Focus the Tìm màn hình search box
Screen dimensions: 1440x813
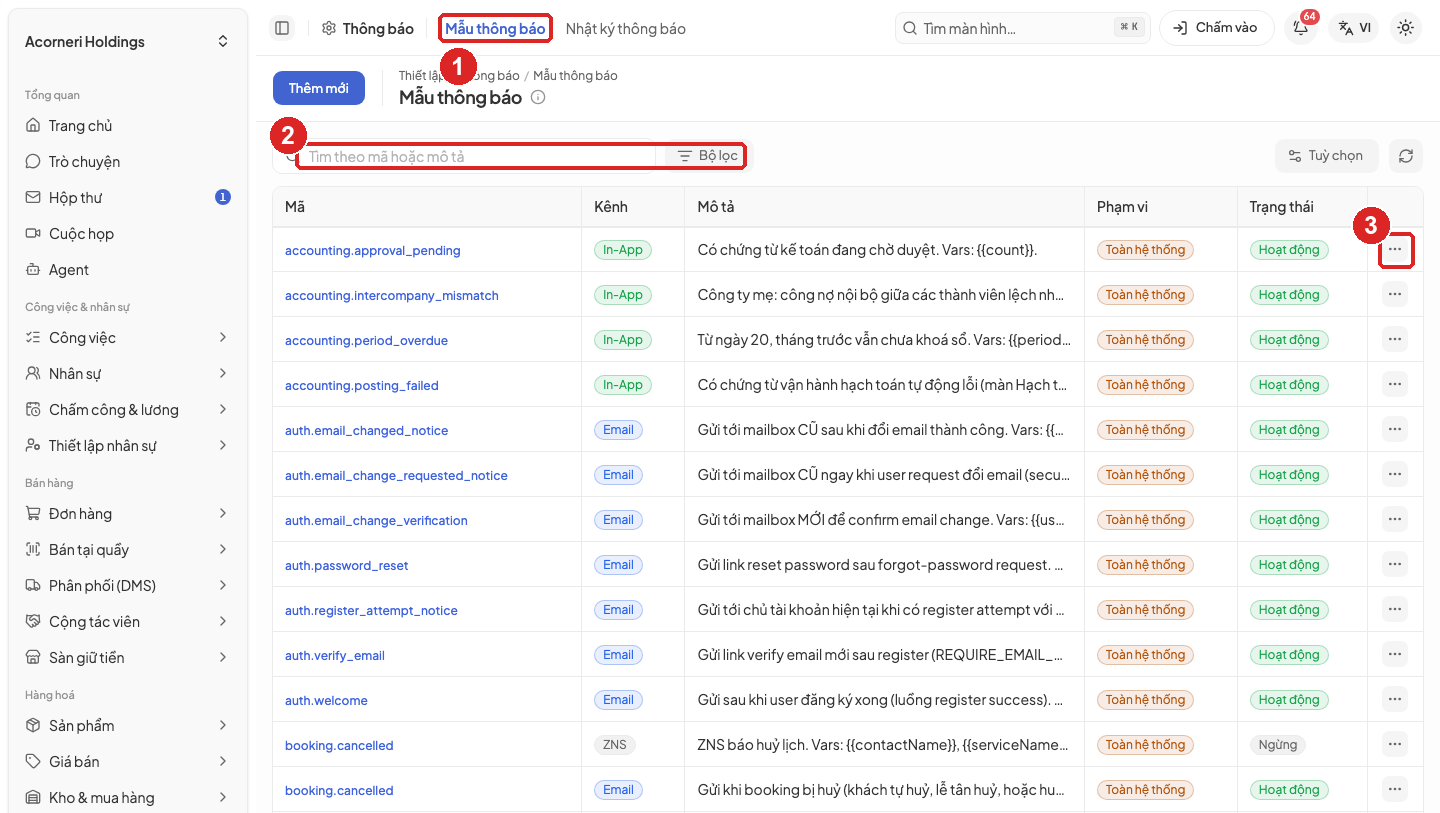(x=1022, y=28)
